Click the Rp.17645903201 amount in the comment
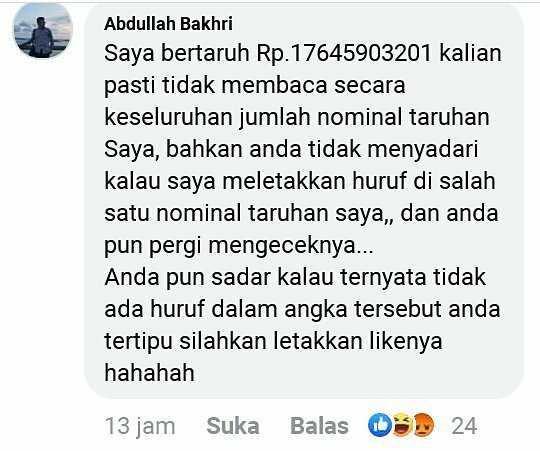Viewport: 540px width, 451px height. (344, 54)
